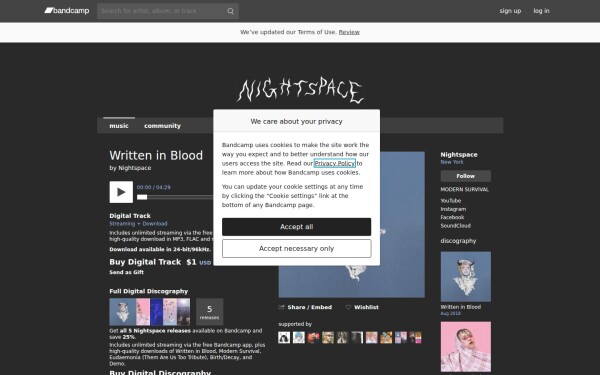Click the track progress slider handle
The width and height of the screenshot is (600, 375).
coord(142,197)
